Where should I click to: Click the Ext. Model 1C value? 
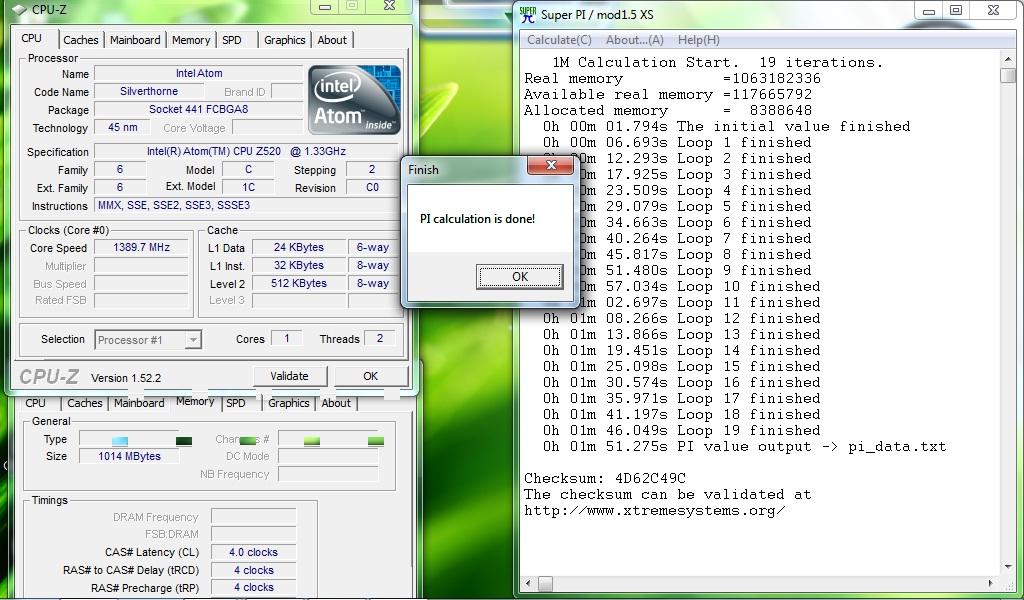(x=248, y=187)
